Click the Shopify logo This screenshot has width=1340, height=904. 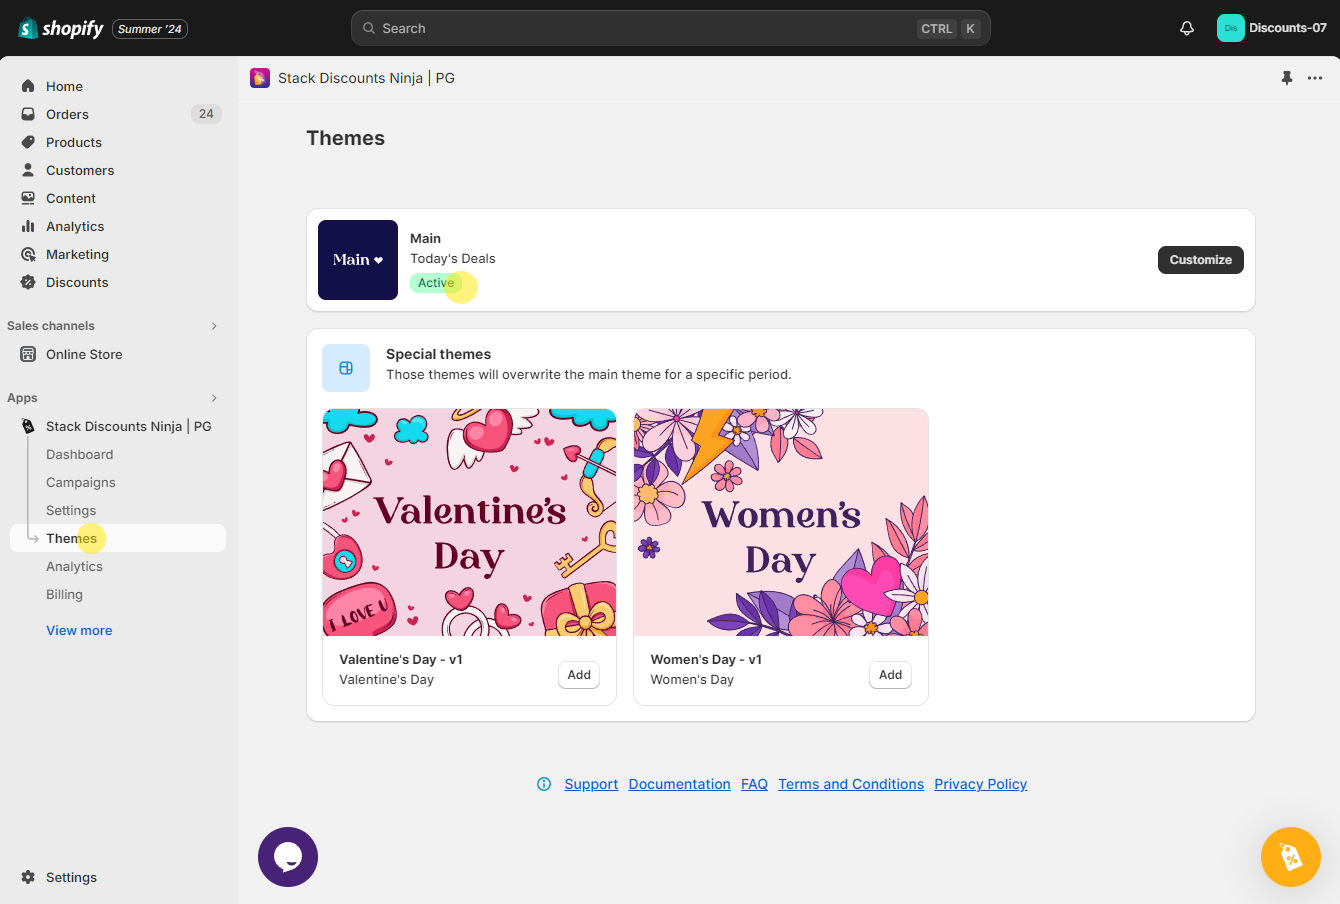click(x=61, y=28)
